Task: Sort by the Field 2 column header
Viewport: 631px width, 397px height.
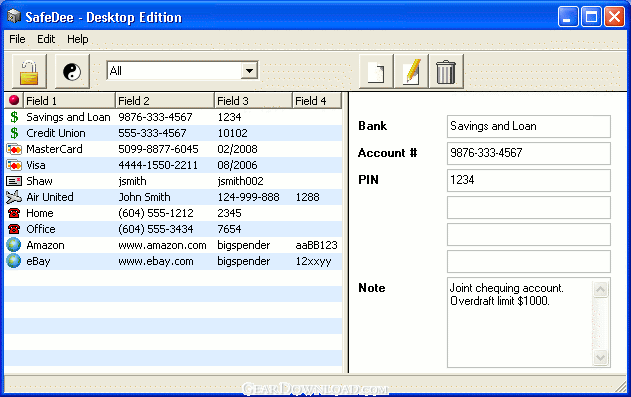Action: pos(165,101)
